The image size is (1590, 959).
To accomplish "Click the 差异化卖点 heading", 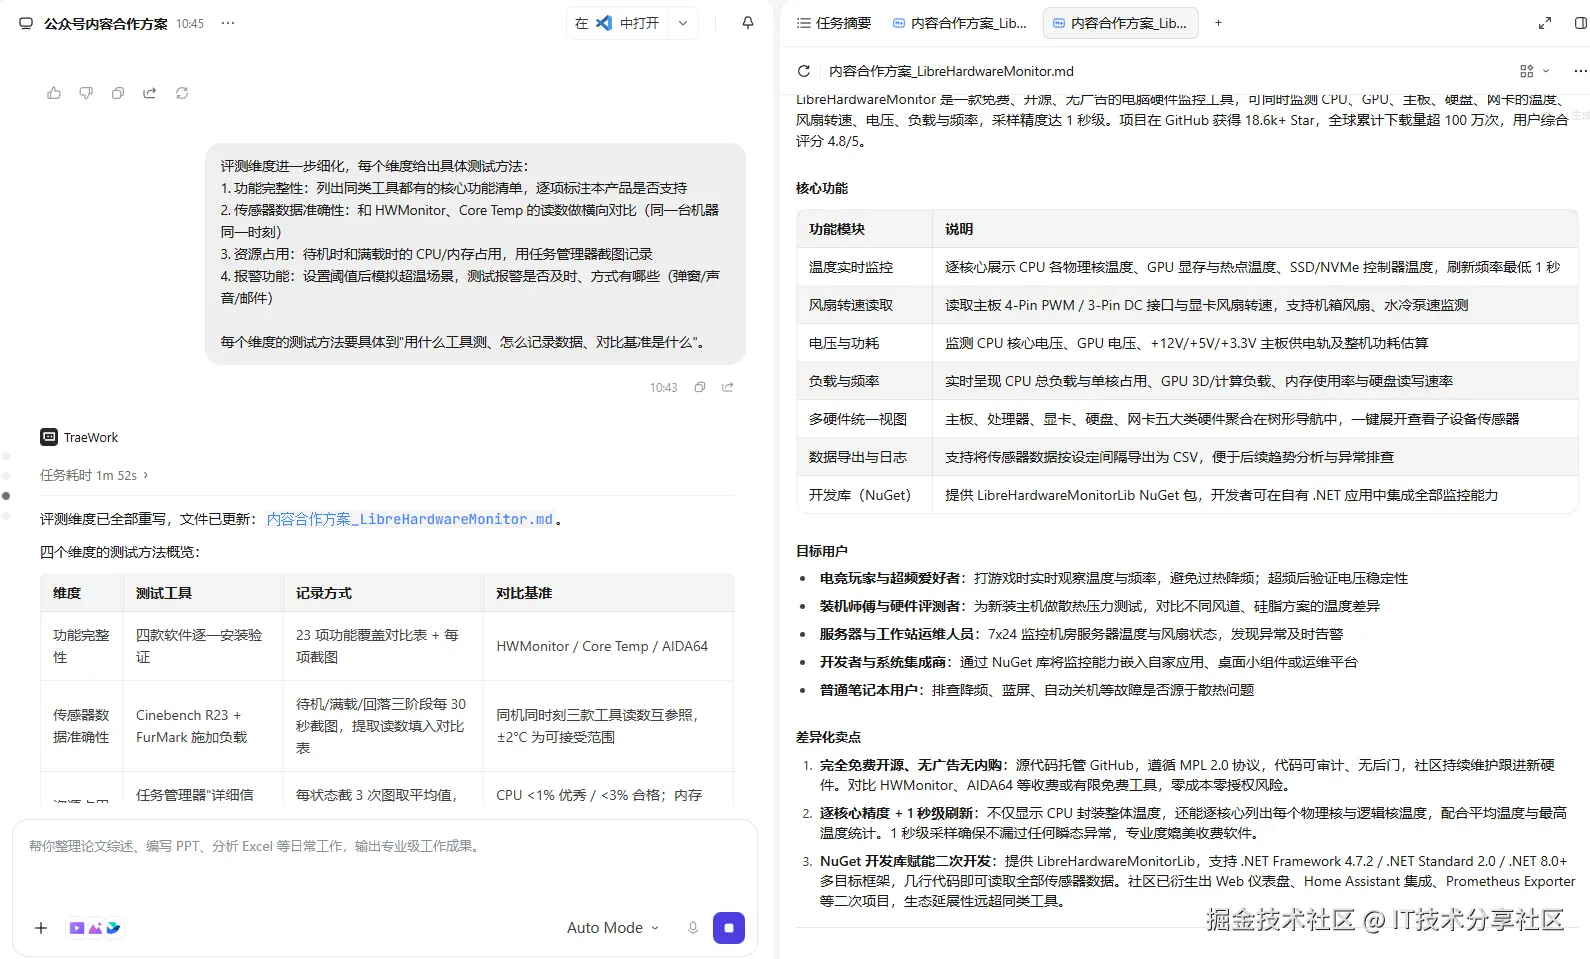I will tap(829, 737).
